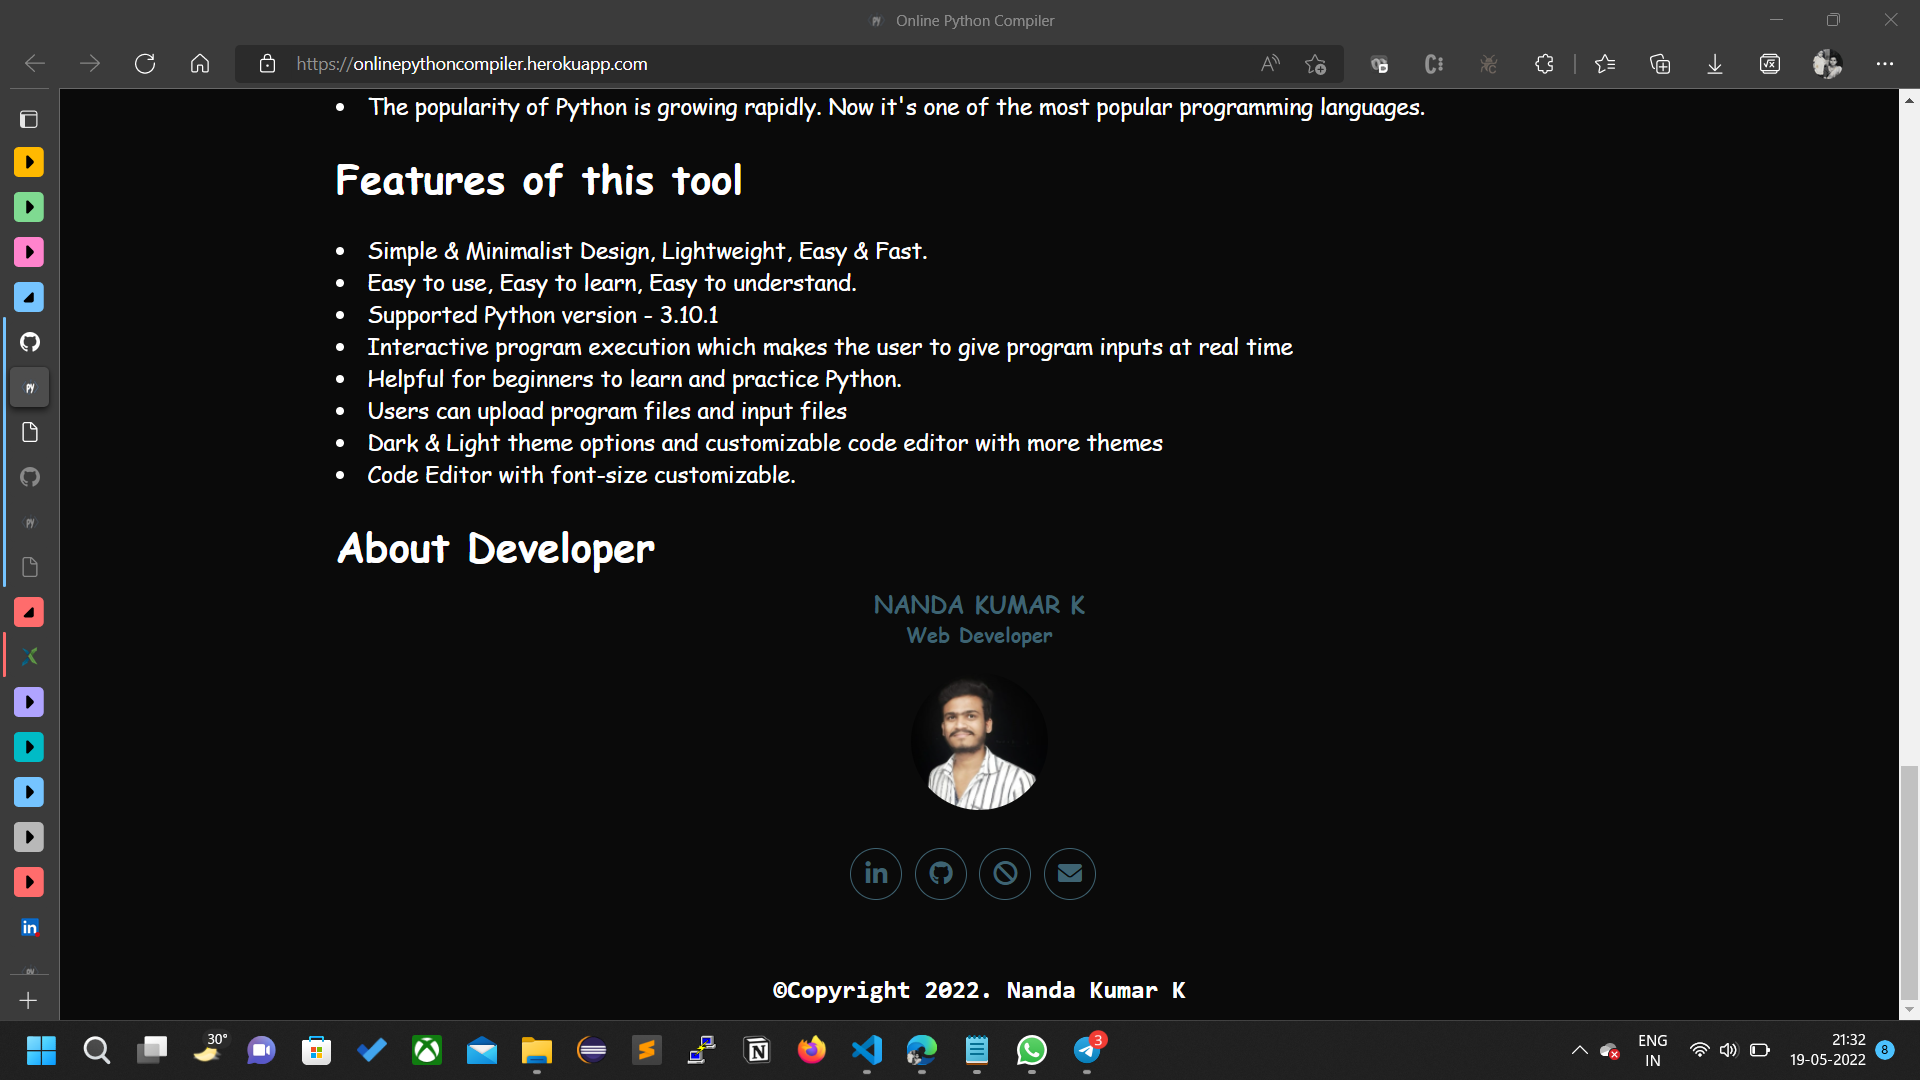
Task: Open the browser Extensions puzzle icon
Action: coord(1544,63)
